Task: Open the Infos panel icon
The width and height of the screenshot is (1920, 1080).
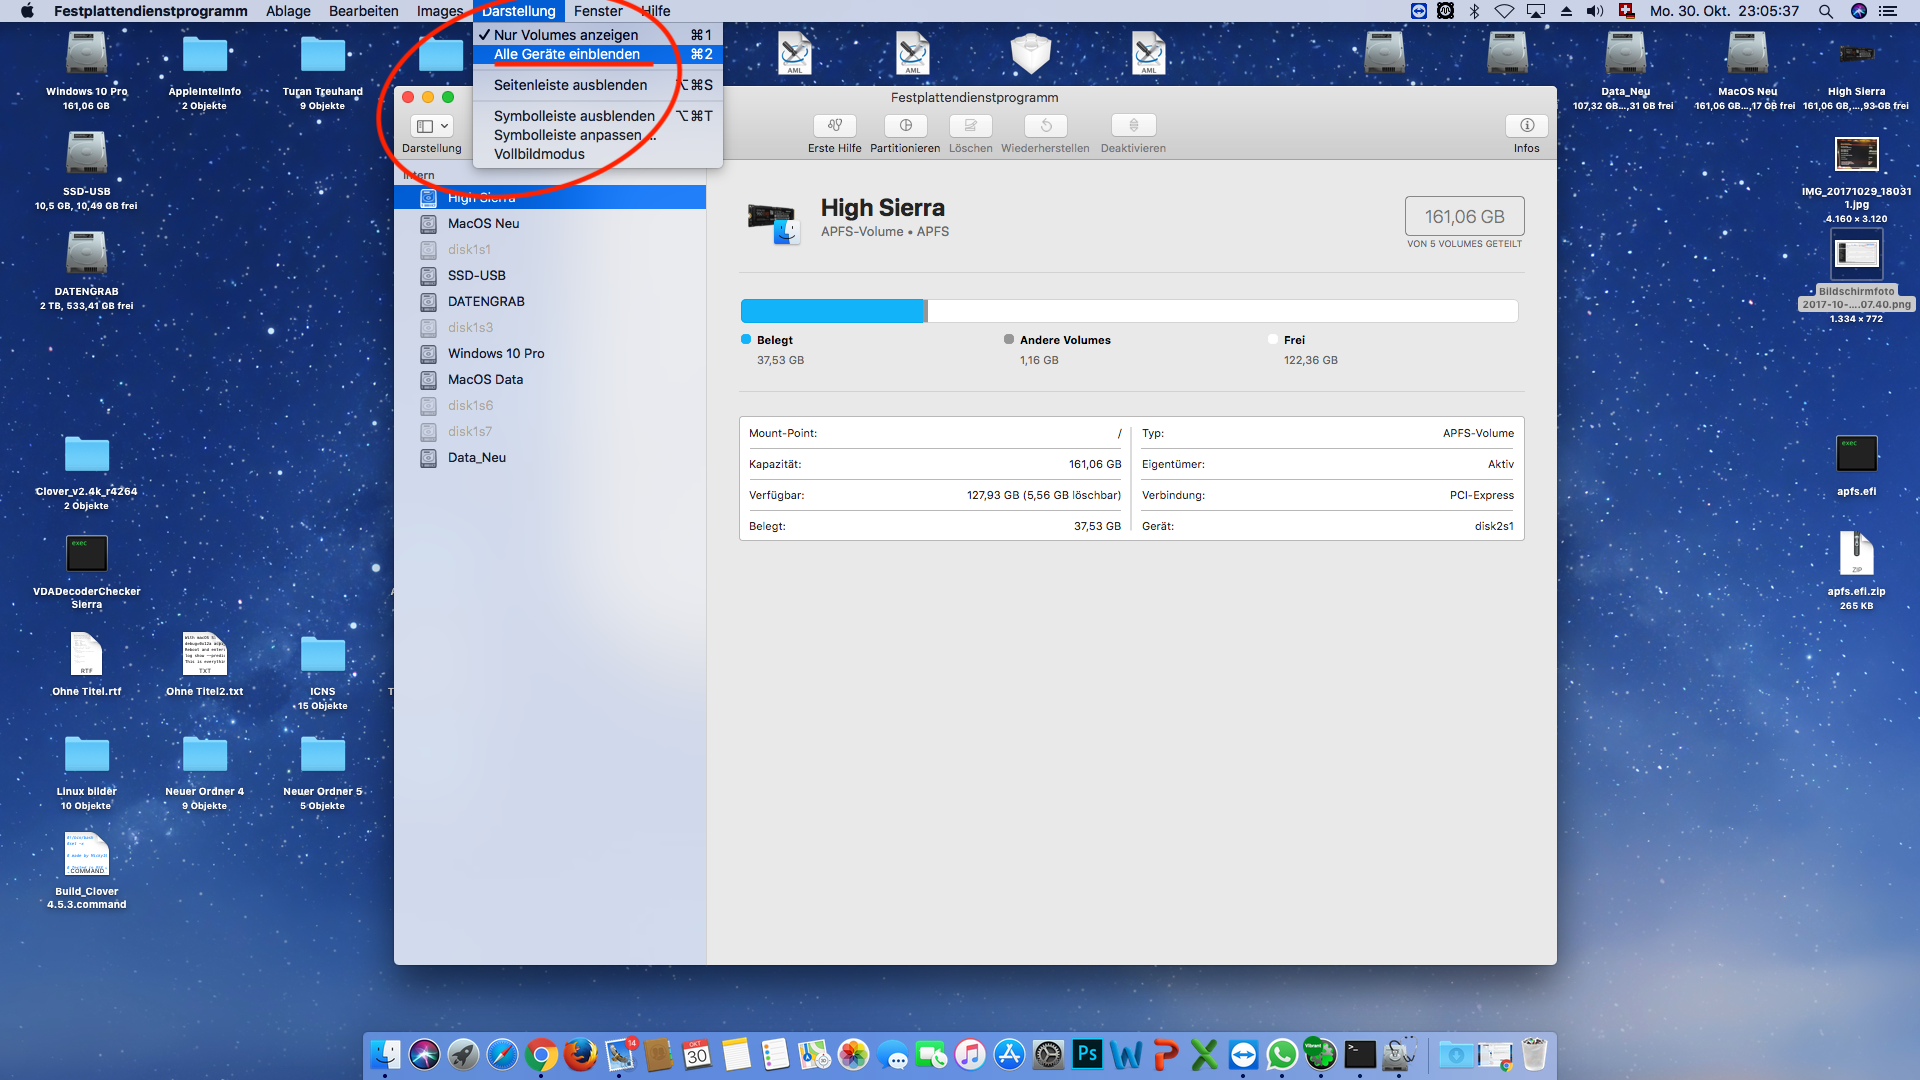Action: tap(1526, 126)
